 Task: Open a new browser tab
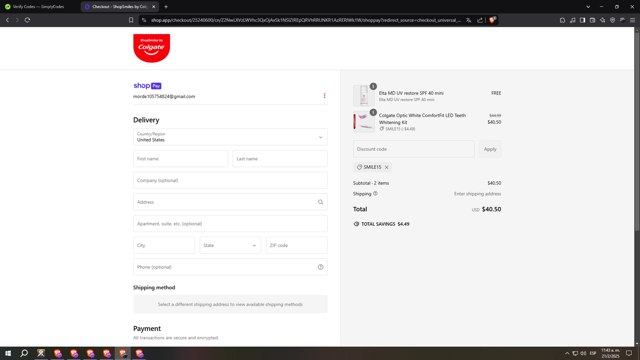click(x=166, y=7)
